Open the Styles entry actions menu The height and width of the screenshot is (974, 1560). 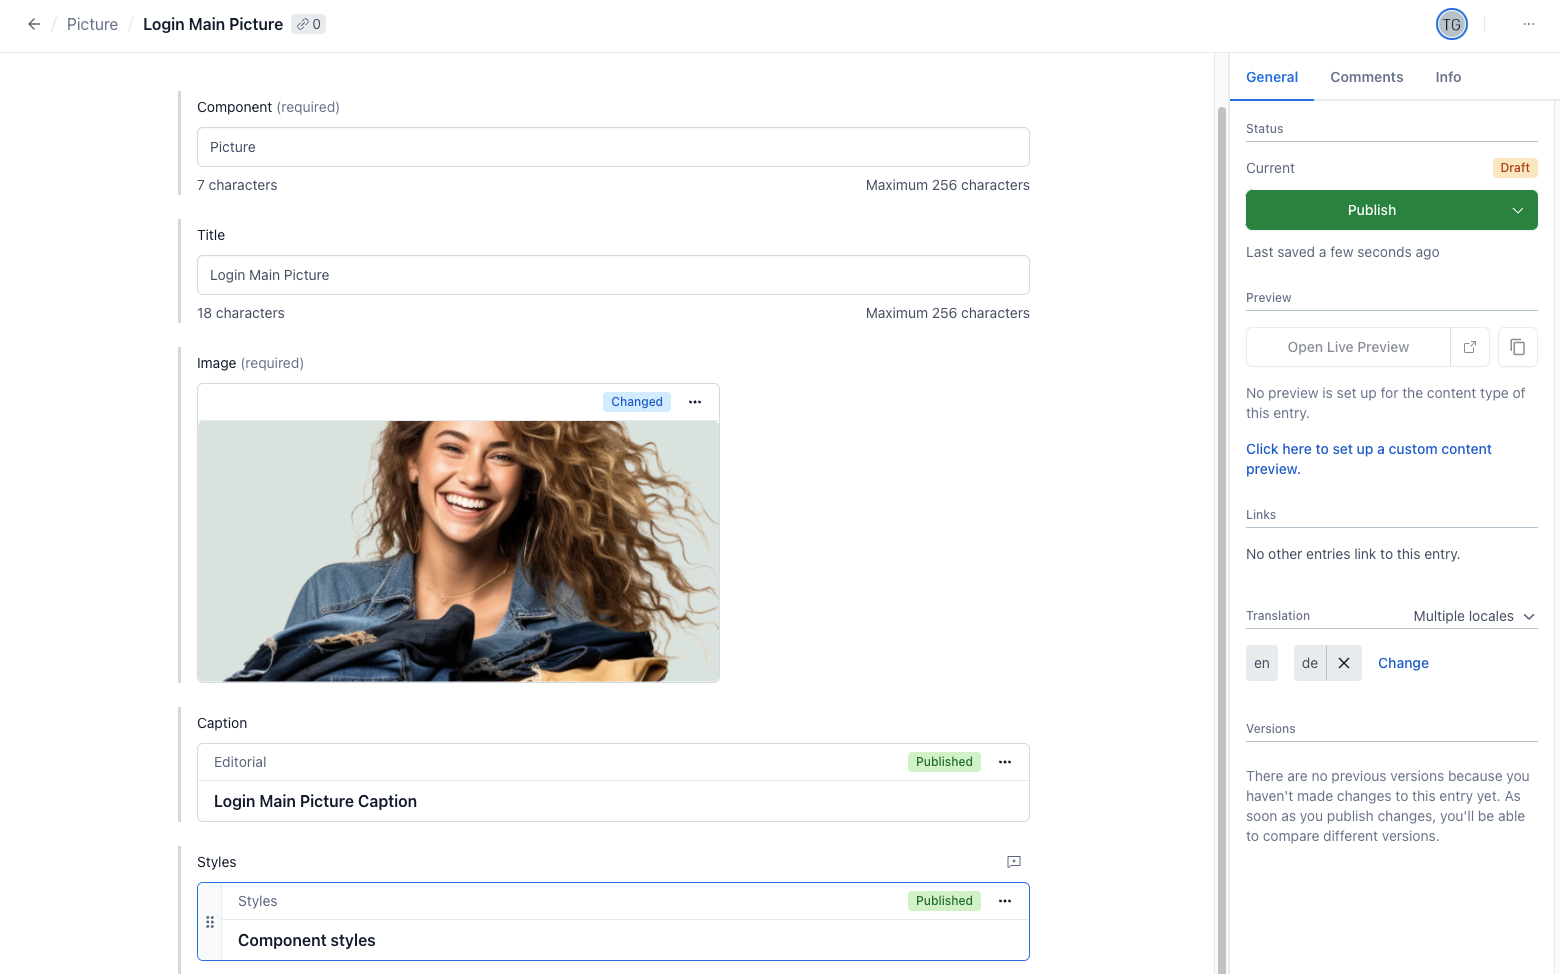click(1005, 901)
